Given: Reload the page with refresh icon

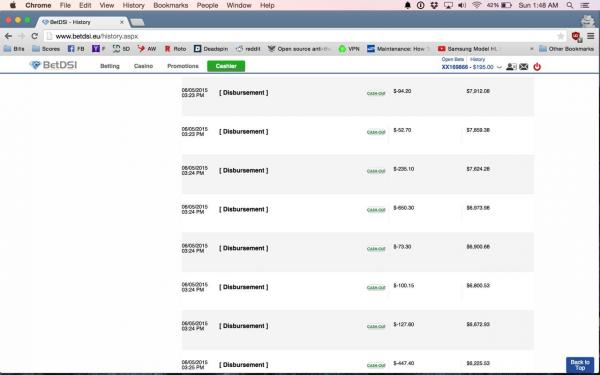Looking at the screenshot, I should (34, 36).
